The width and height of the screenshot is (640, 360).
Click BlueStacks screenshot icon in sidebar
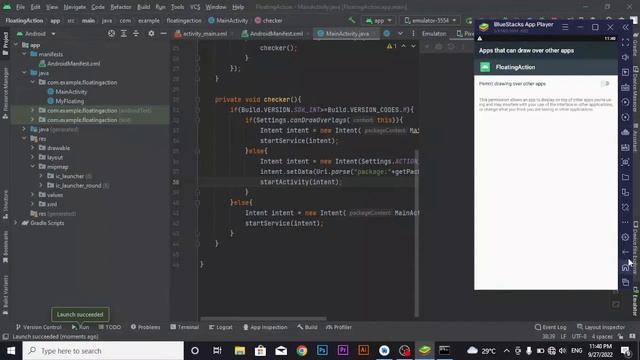tap(625, 162)
